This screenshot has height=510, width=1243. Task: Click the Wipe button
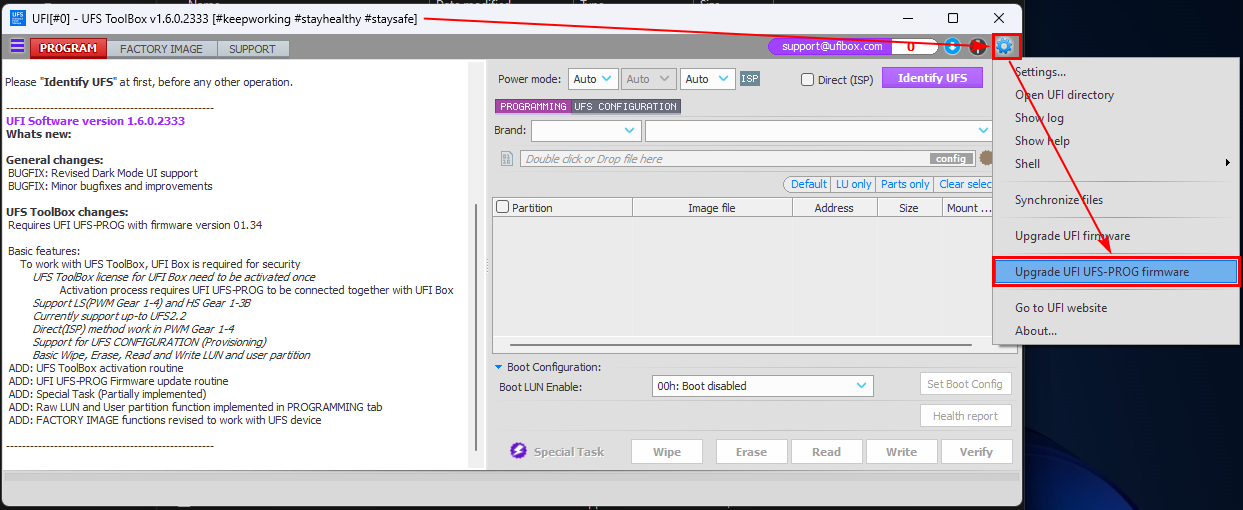pyautogui.click(x=667, y=452)
